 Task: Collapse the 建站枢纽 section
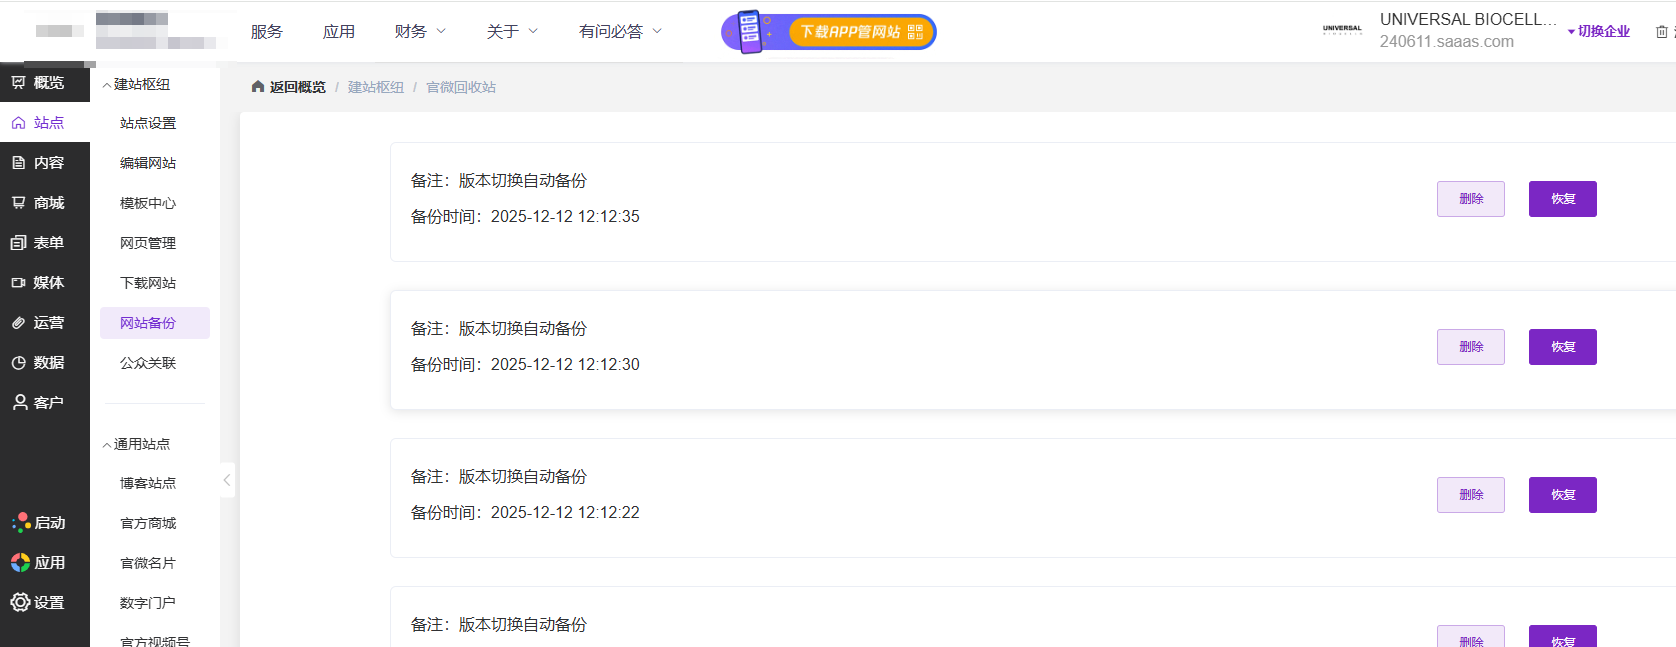pos(107,85)
